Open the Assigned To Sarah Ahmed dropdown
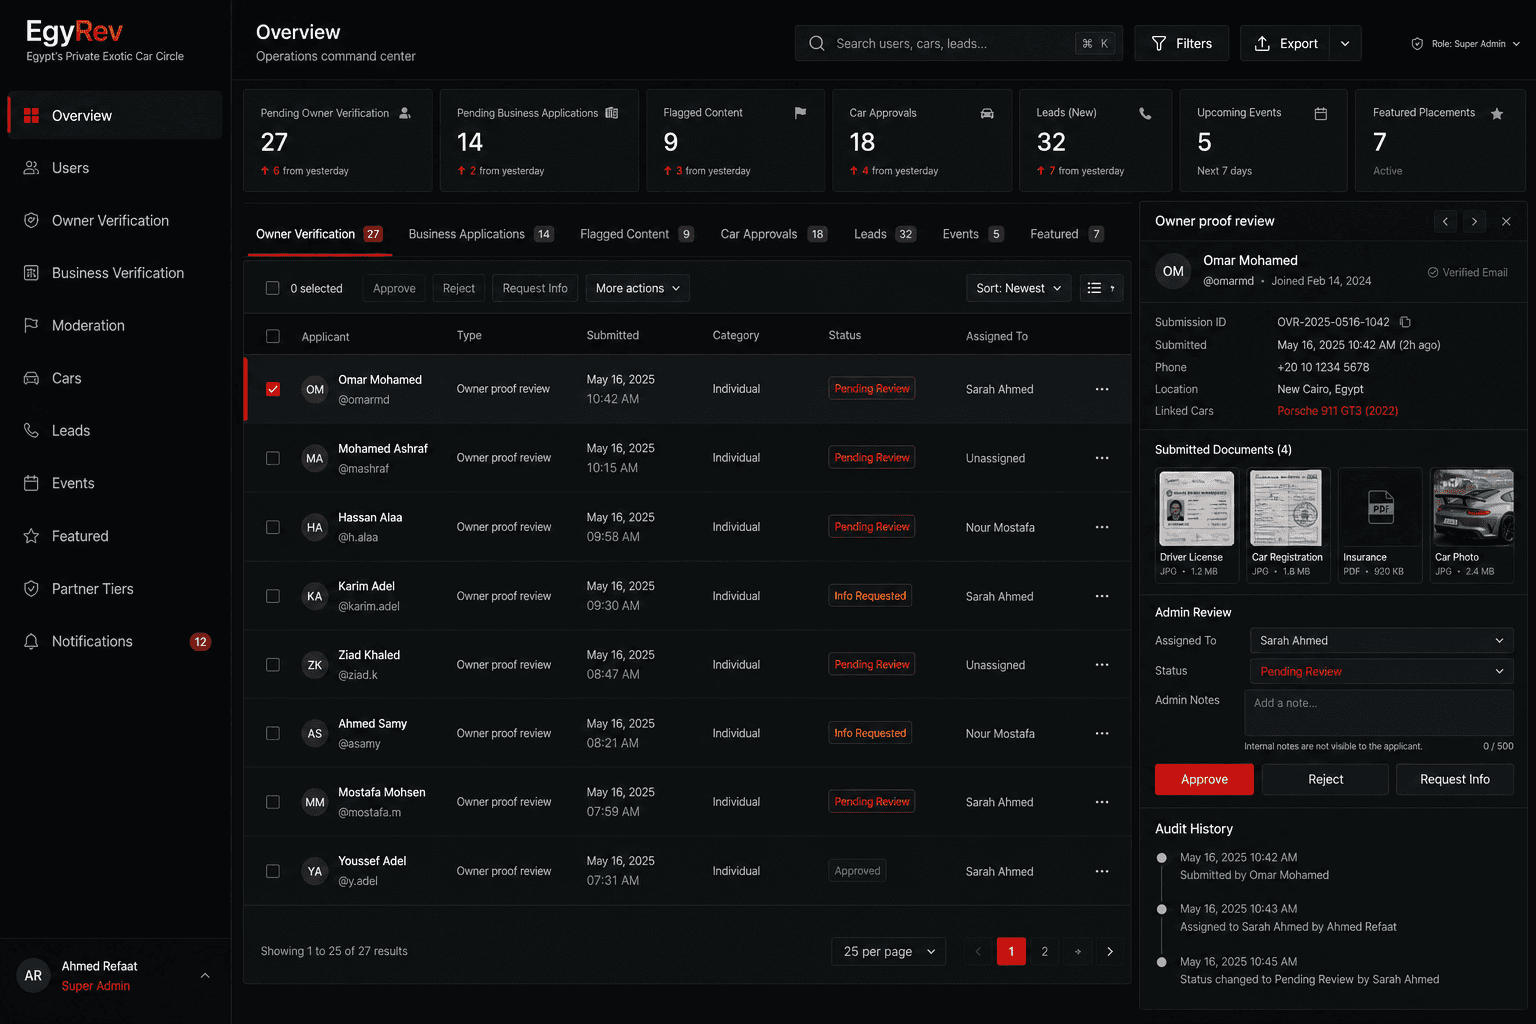This screenshot has height=1024, width=1536. click(x=1381, y=640)
